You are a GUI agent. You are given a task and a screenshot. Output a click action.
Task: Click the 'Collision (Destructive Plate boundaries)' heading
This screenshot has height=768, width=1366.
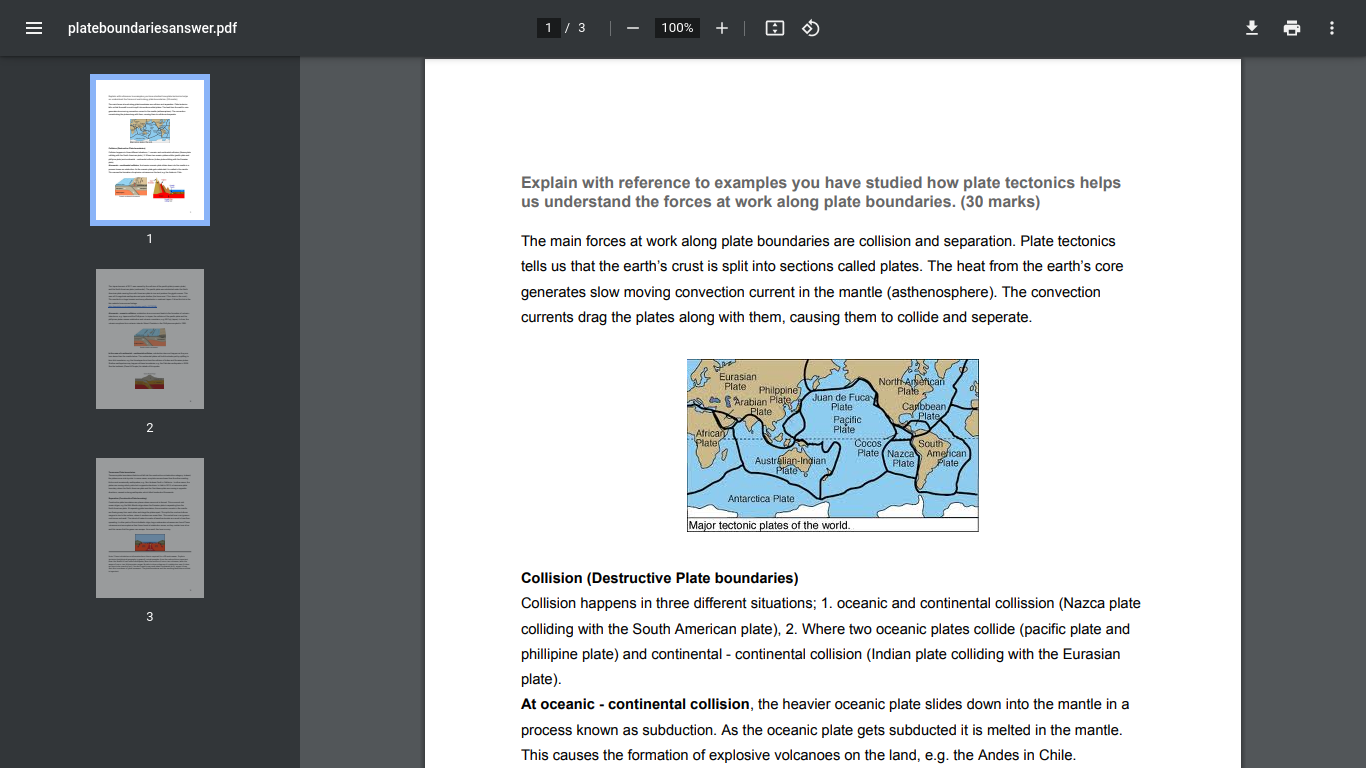click(660, 578)
